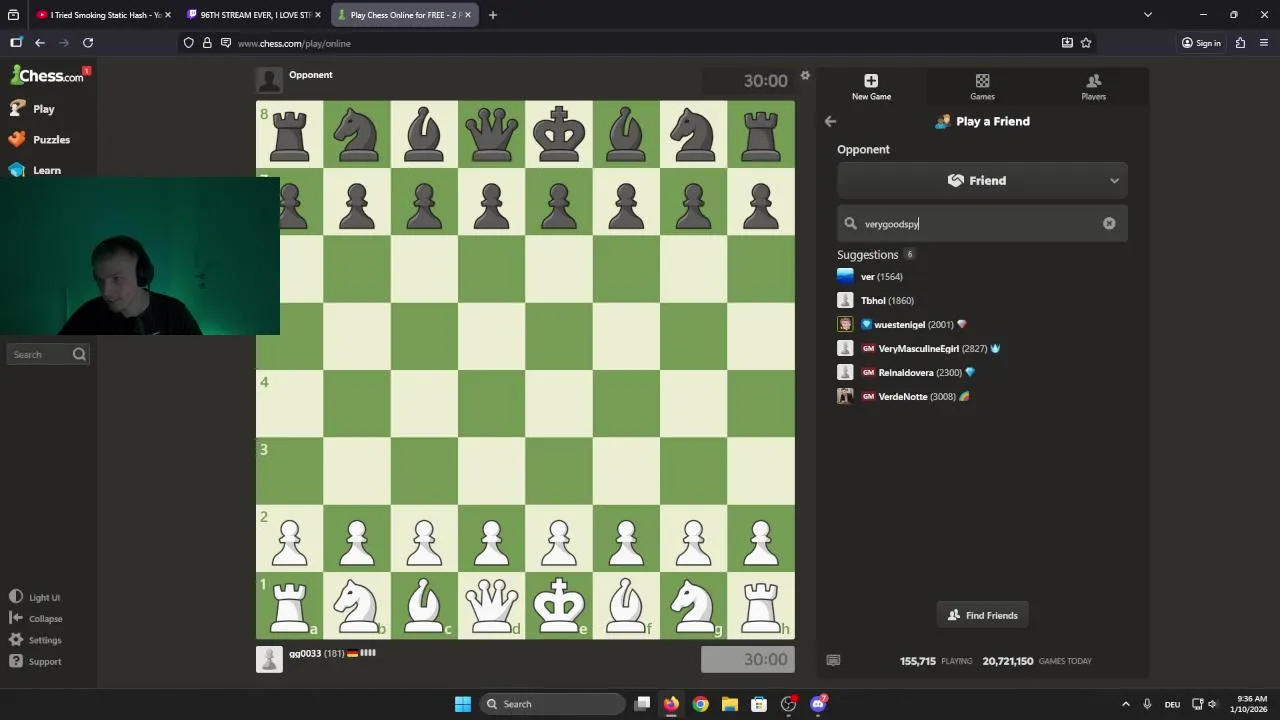The width and height of the screenshot is (1280, 720).
Task: Click the Windows Start button
Action: click(x=463, y=704)
